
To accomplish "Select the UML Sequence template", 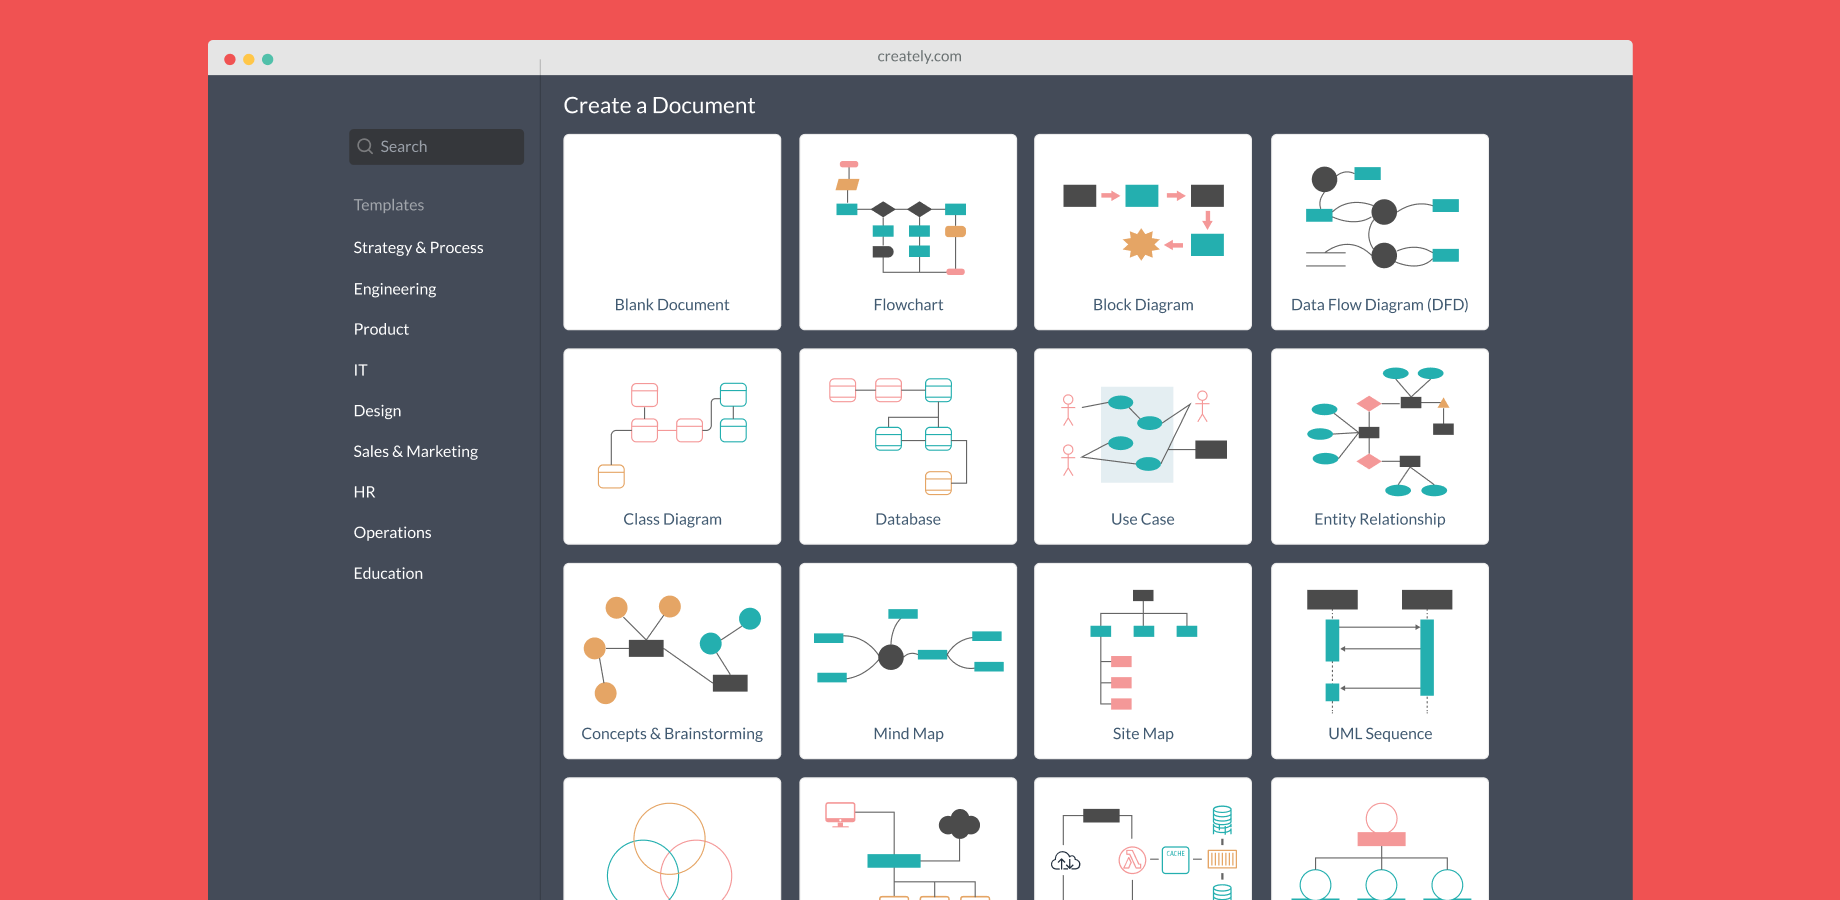I will (x=1380, y=661).
